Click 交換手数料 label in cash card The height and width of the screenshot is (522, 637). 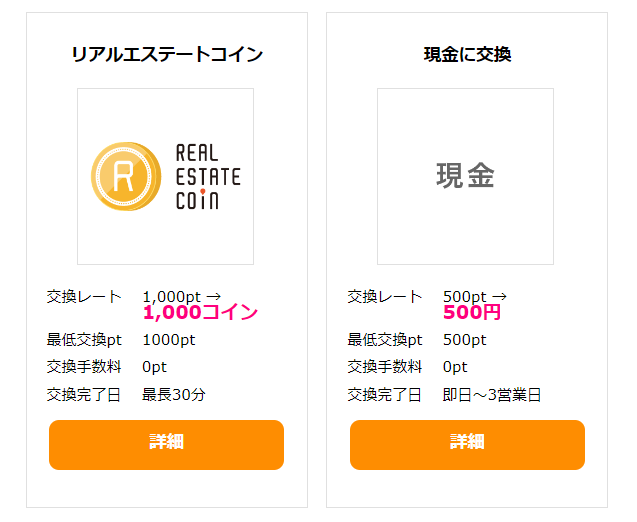pos(384,367)
